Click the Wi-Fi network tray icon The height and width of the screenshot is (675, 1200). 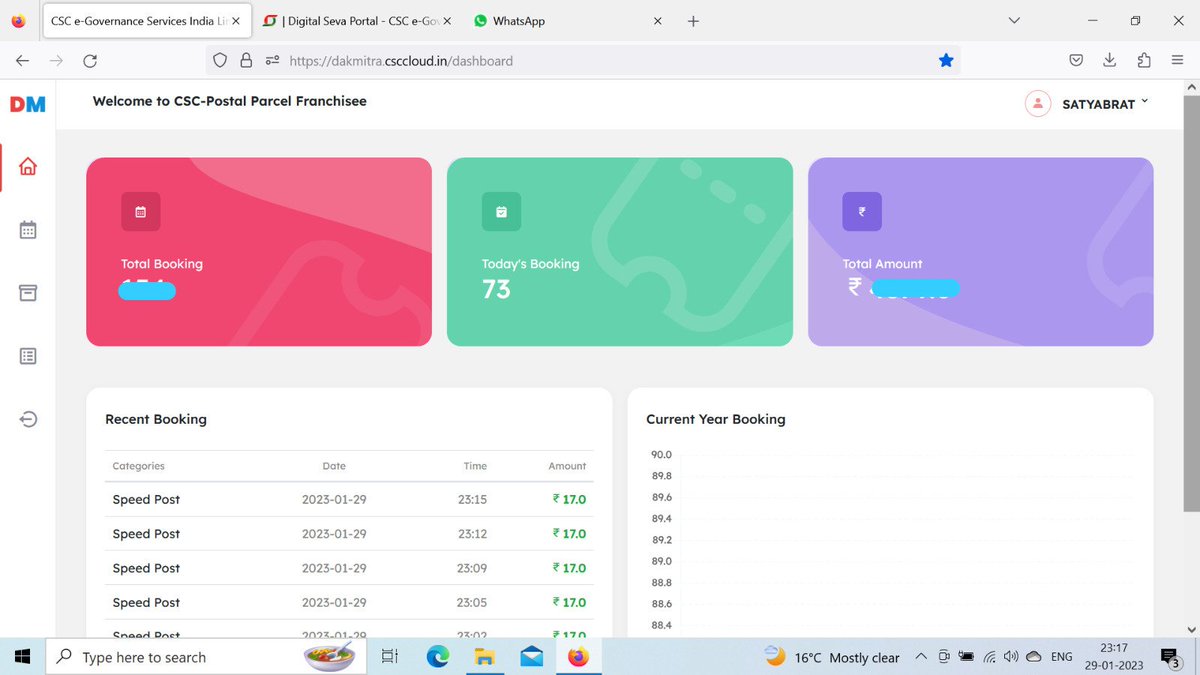coord(989,657)
